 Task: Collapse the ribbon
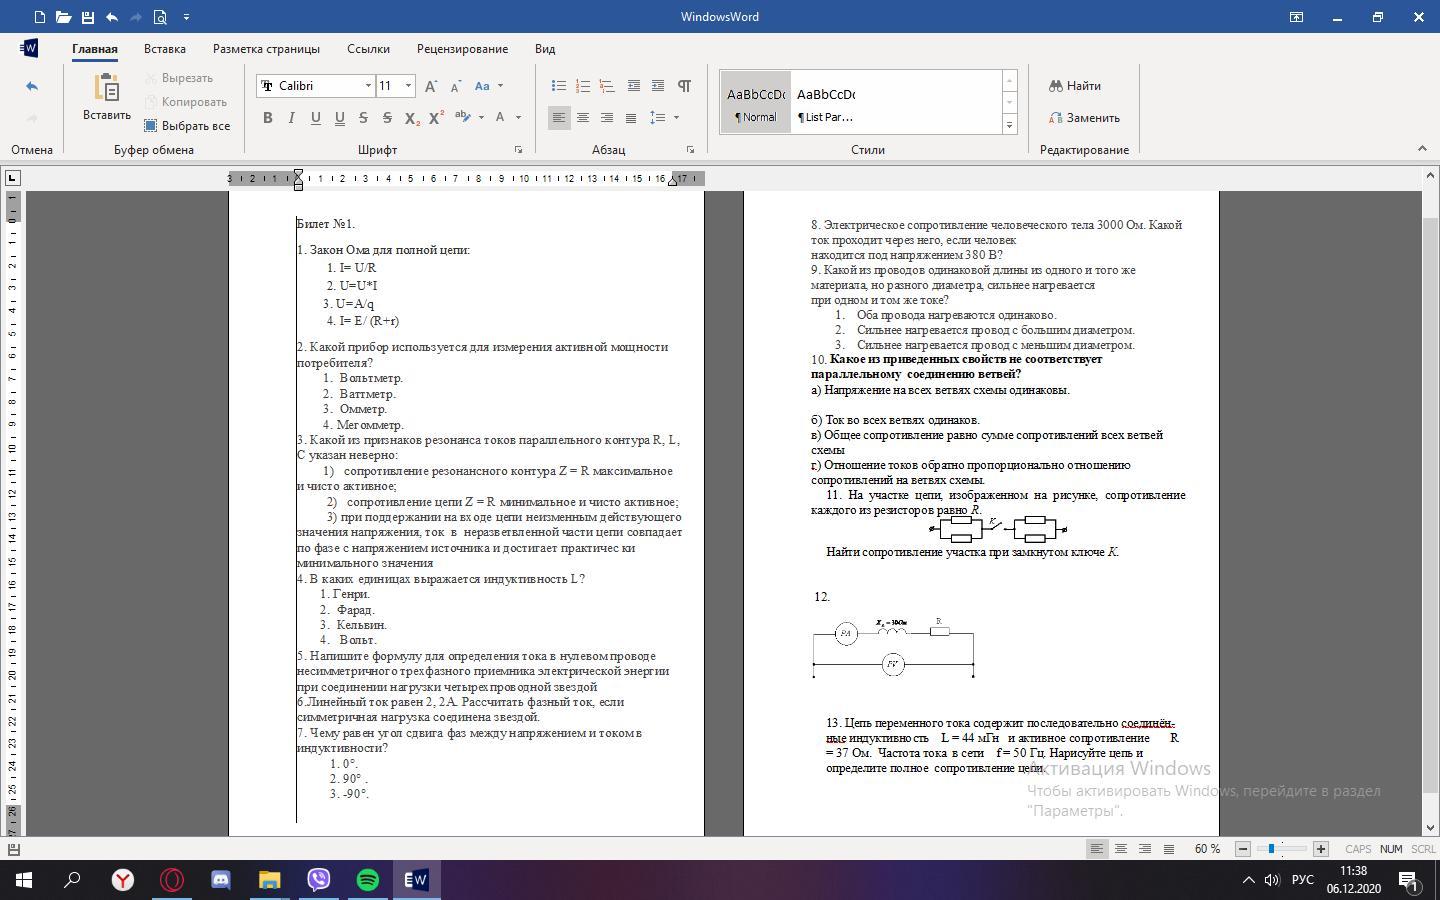pos(1422,149)
